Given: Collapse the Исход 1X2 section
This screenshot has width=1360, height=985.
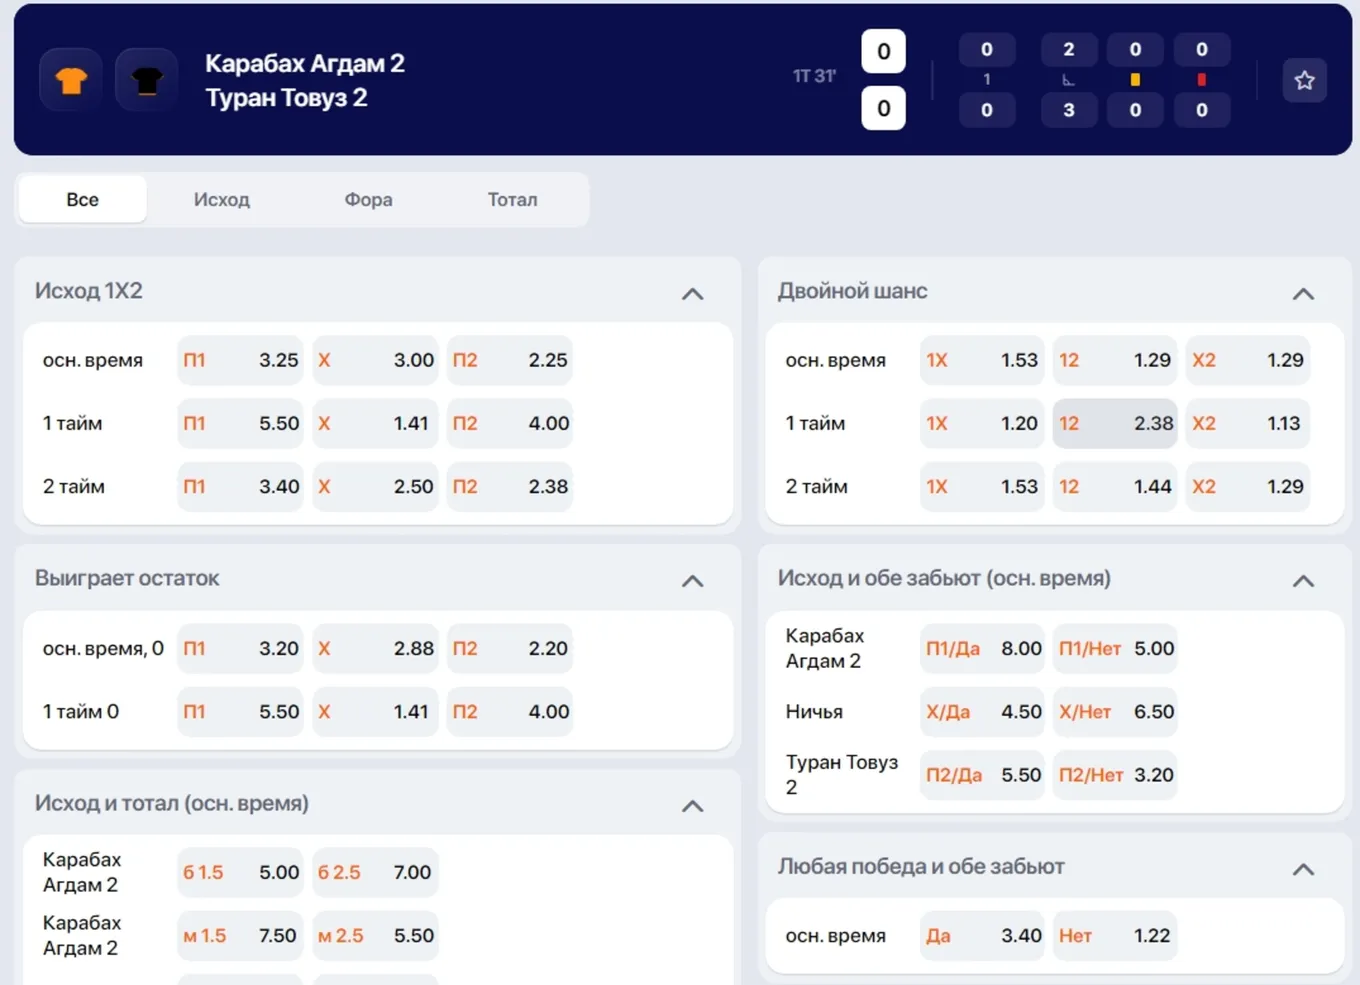Looking at the screenshot, I should [x=692, y=293].
